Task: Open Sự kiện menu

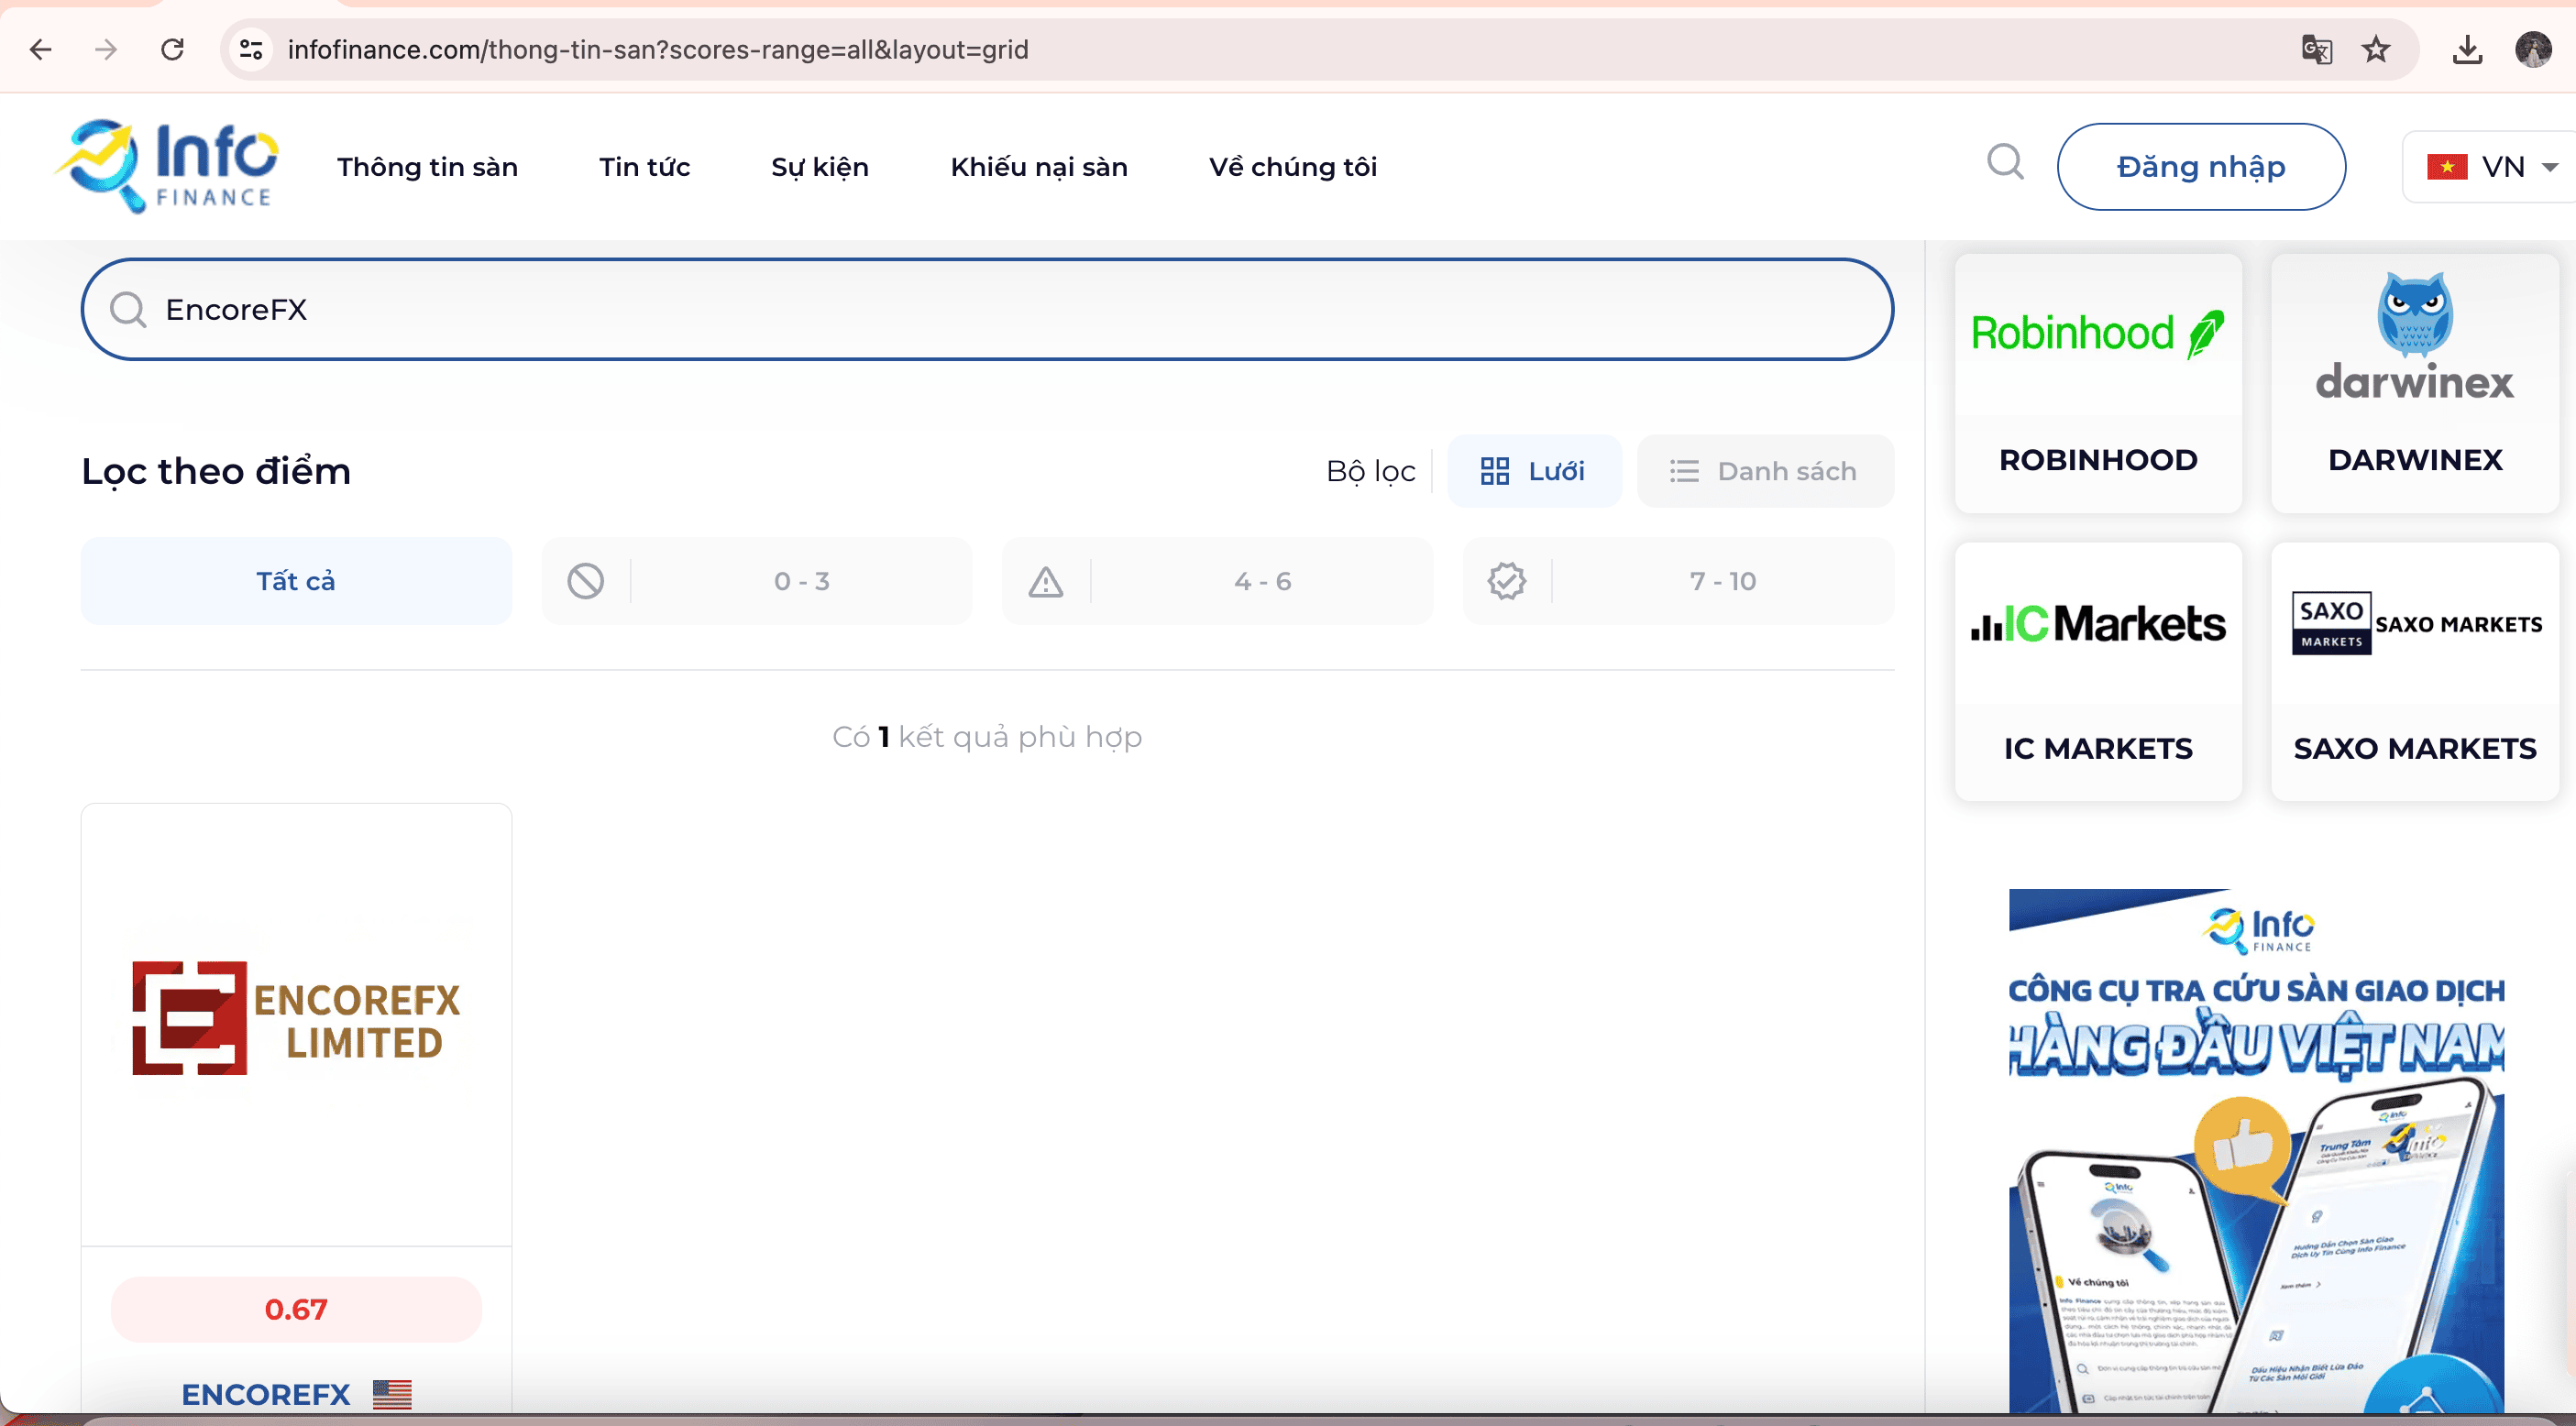Action: tap(820, 167)
